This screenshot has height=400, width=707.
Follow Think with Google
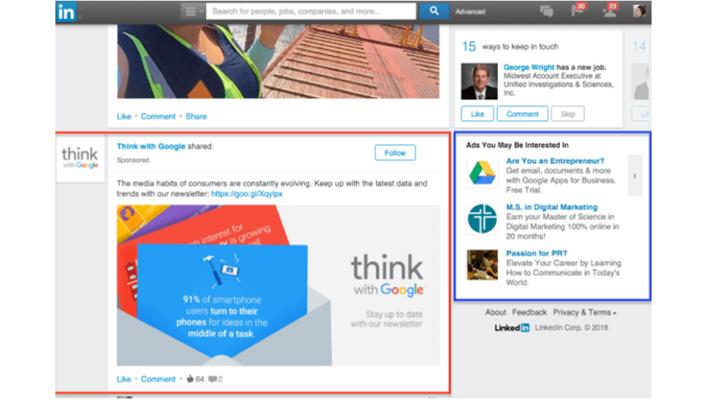coord(395,153)
